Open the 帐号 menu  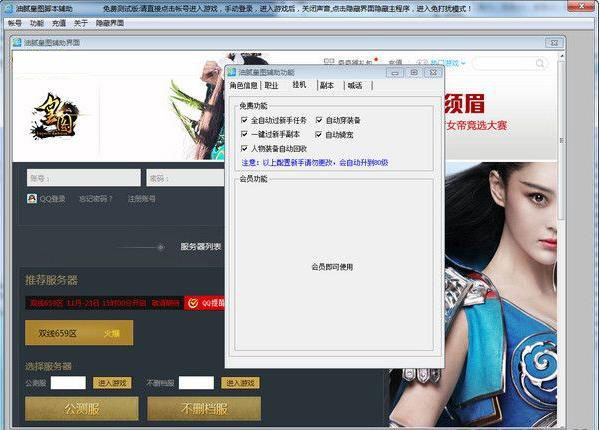(x=15, y=23)
